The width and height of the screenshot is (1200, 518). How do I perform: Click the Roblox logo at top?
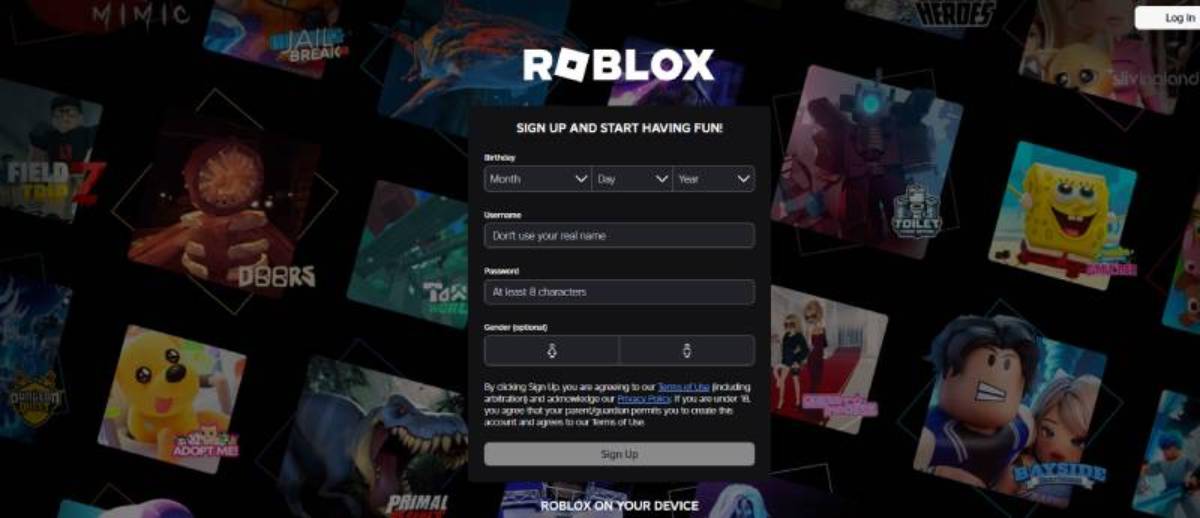(x=619, y=66)
